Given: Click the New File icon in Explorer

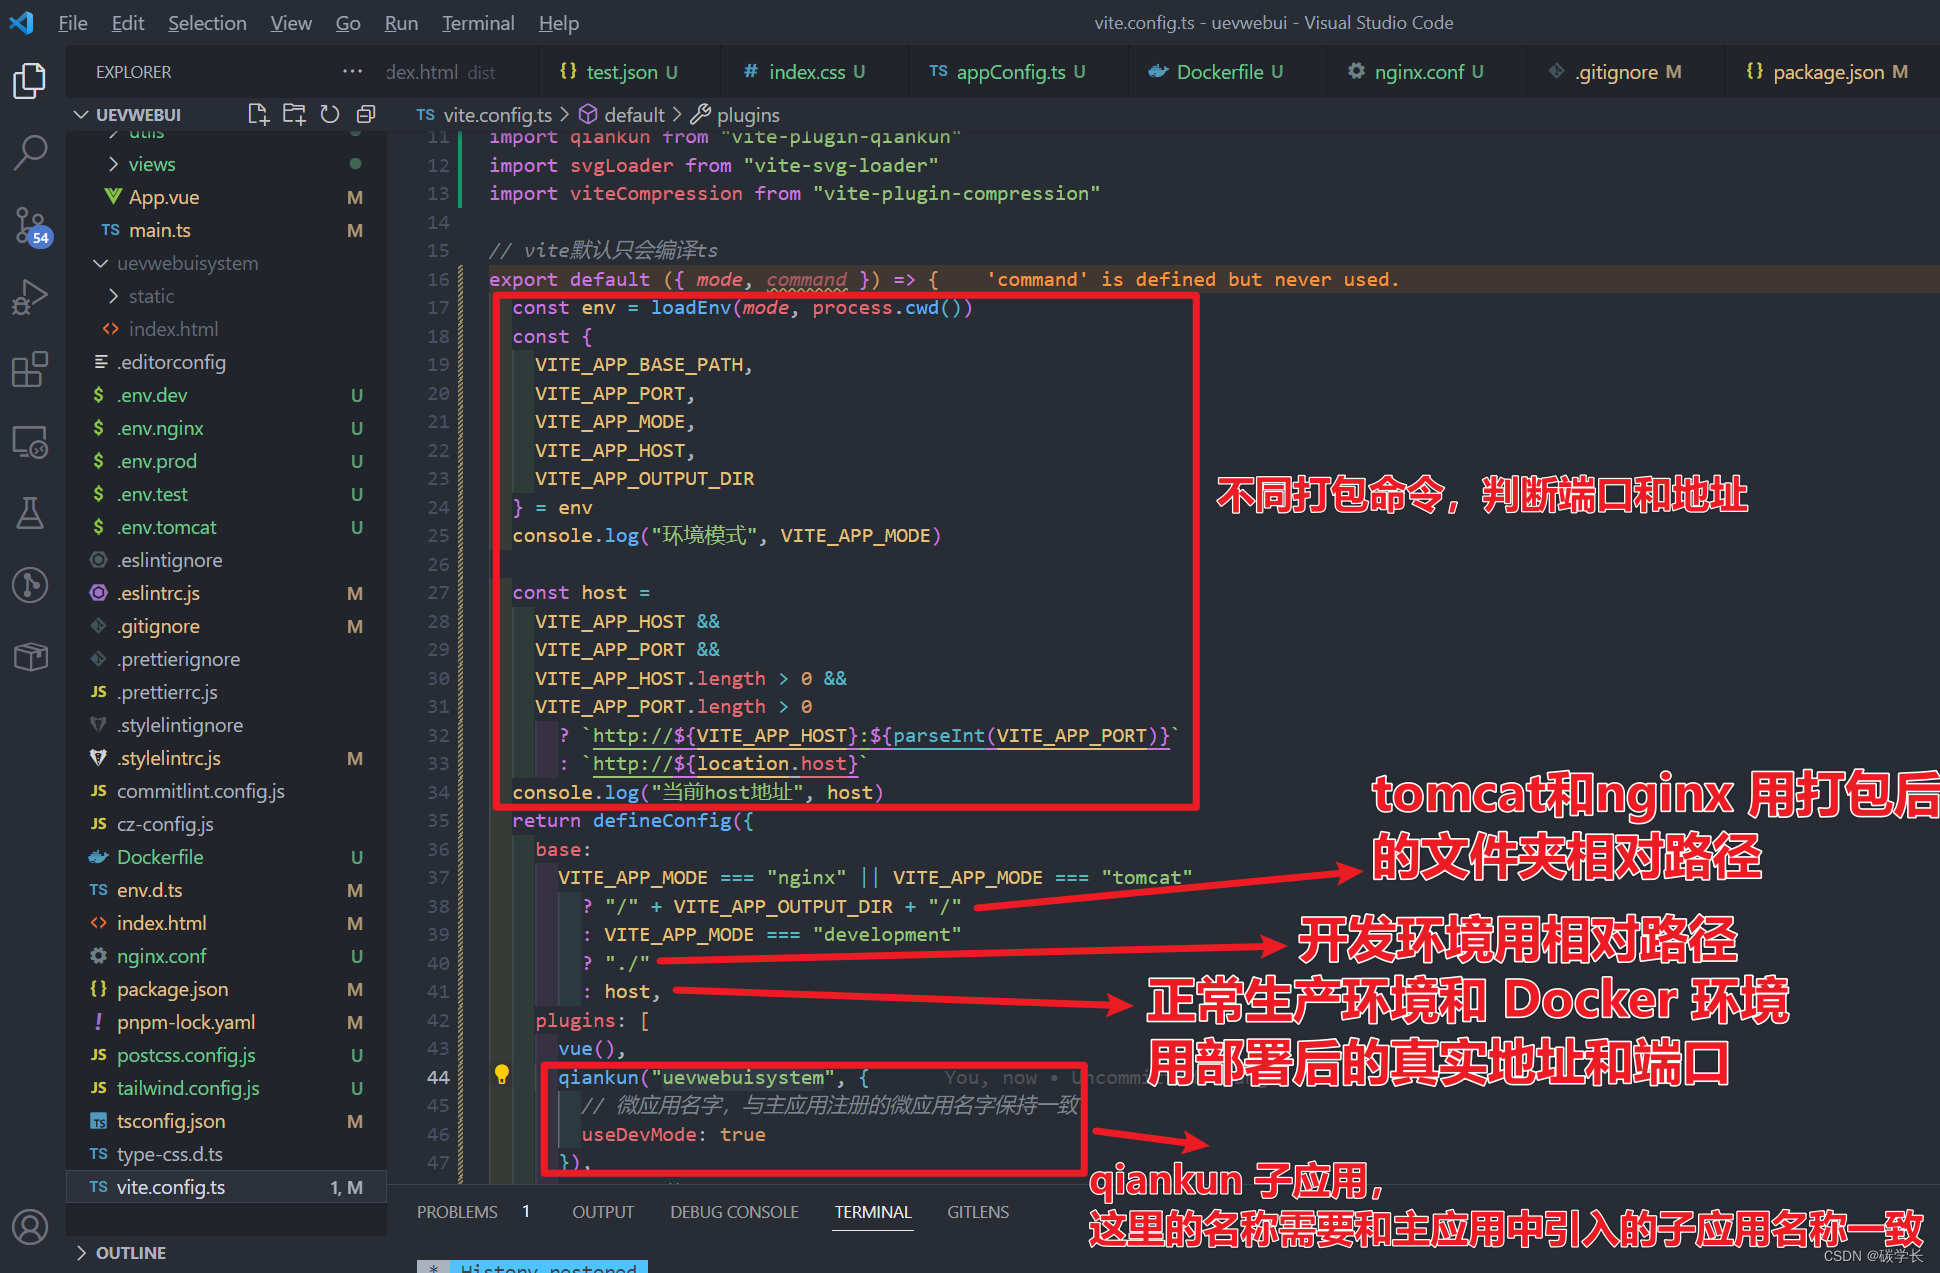Looking at the screenshot, I should point(258,114).
